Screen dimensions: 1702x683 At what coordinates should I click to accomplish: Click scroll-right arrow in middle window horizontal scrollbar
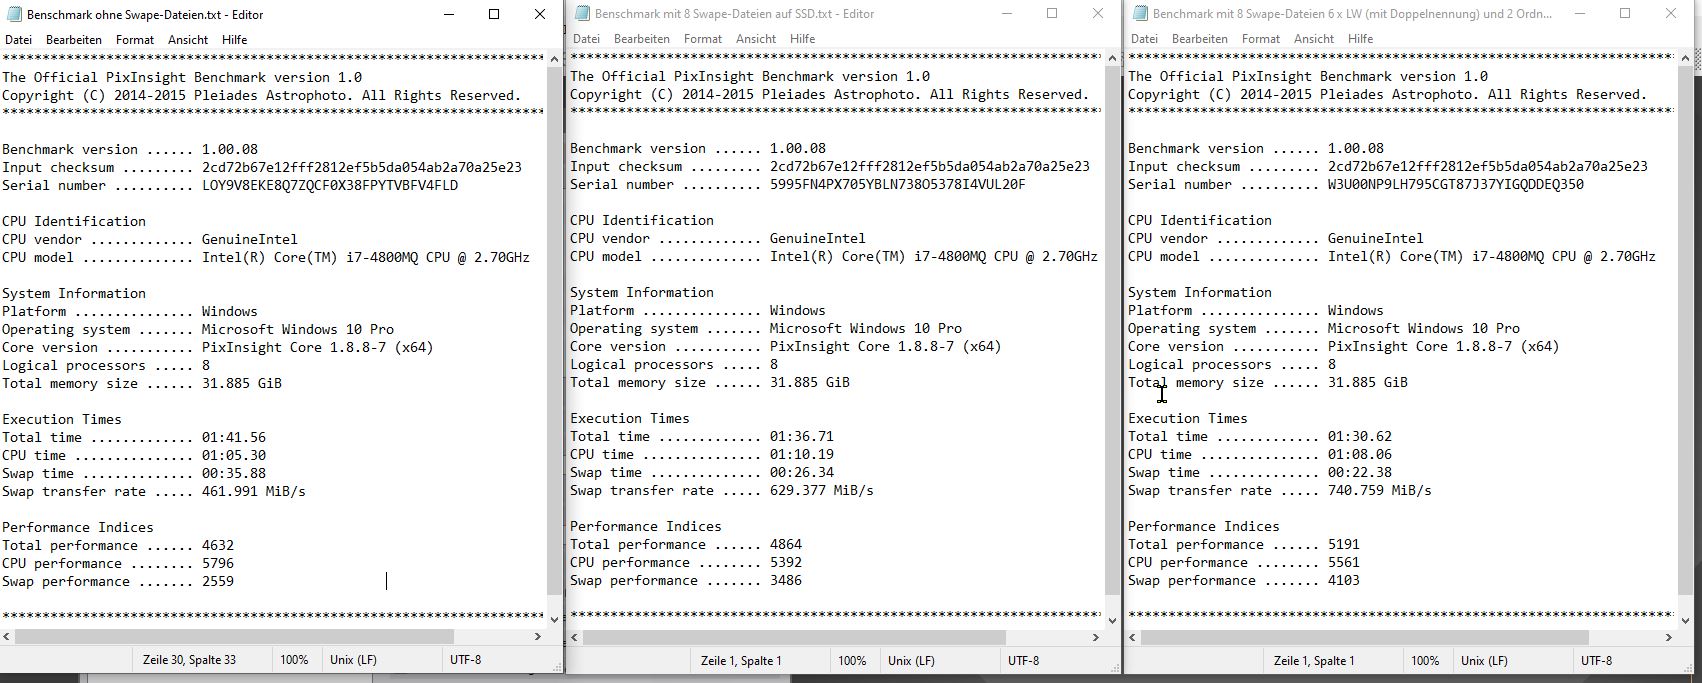[1095, 636]
